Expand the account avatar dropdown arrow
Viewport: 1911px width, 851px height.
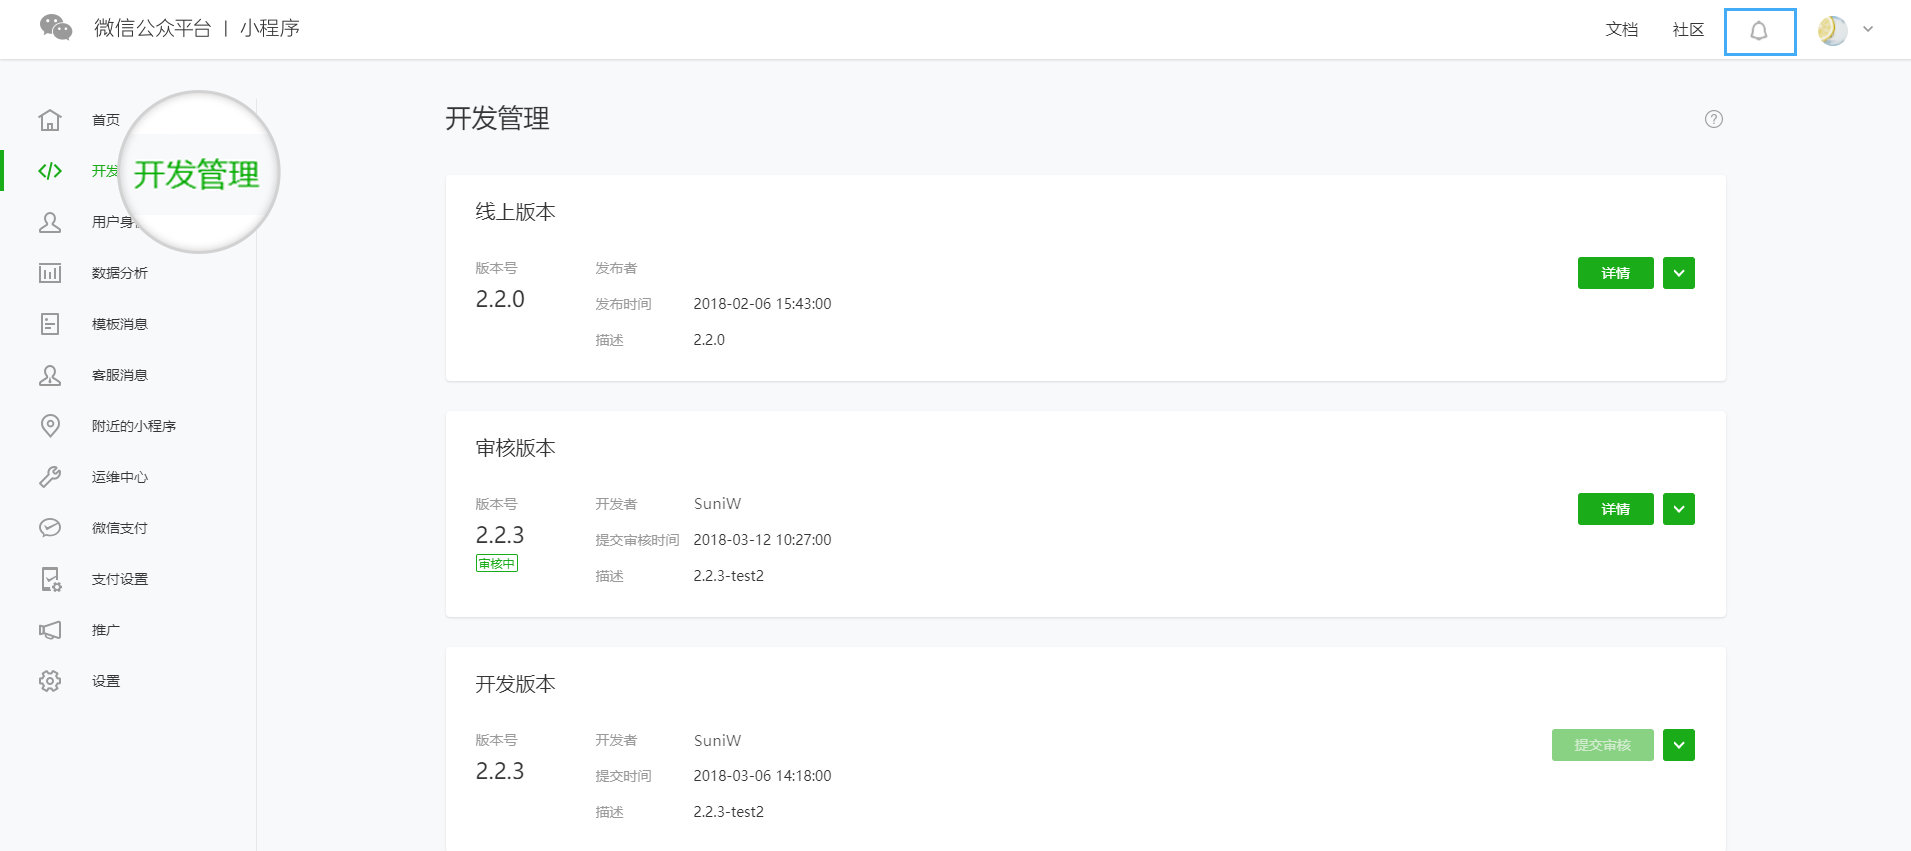tap(1868, 30)
